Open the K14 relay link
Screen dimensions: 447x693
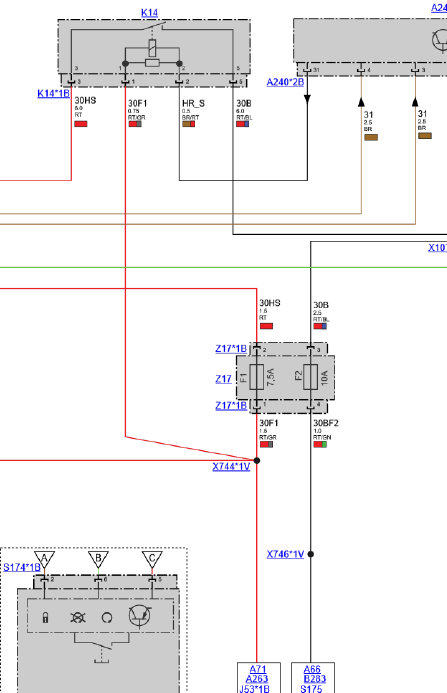click(x=149, y=13)
